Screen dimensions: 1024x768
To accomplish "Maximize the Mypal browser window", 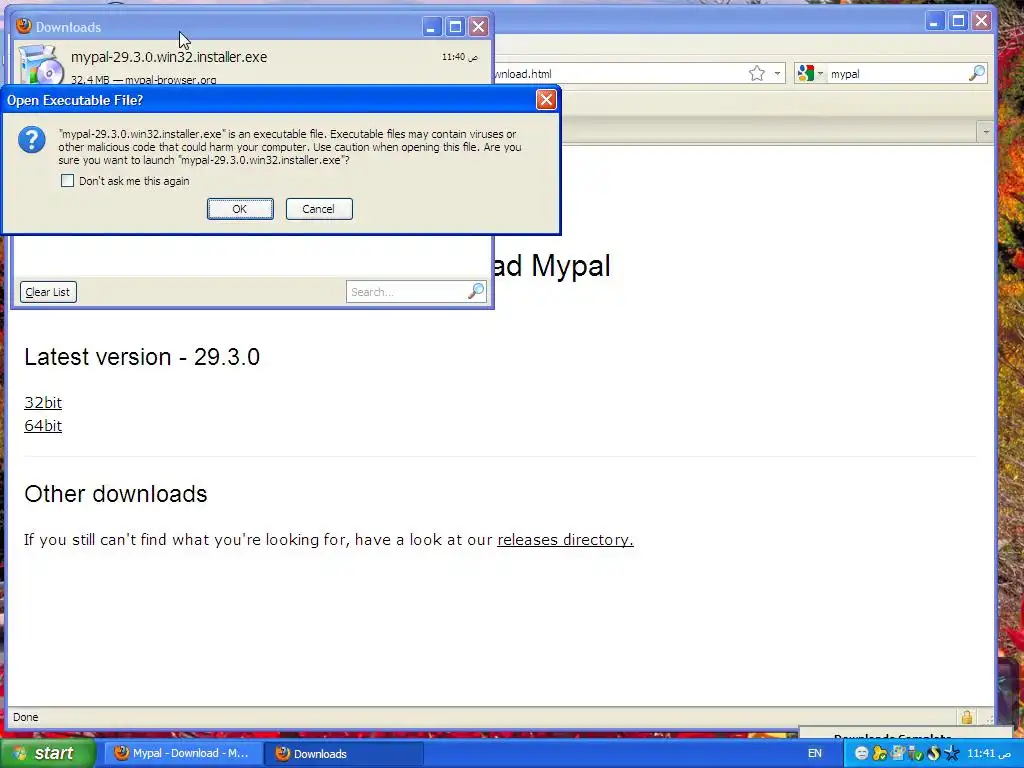I will (x=958, y=21).
